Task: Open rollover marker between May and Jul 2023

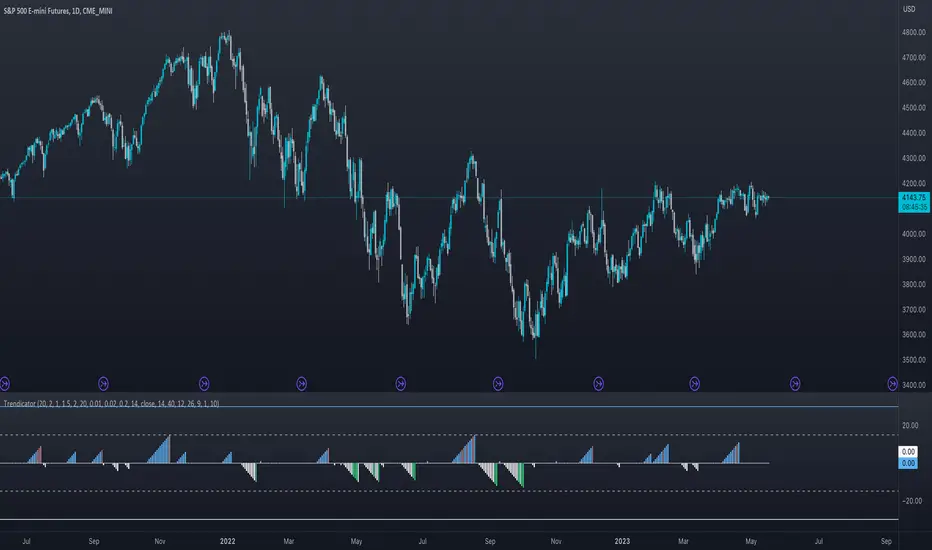Action: [795, 384]
